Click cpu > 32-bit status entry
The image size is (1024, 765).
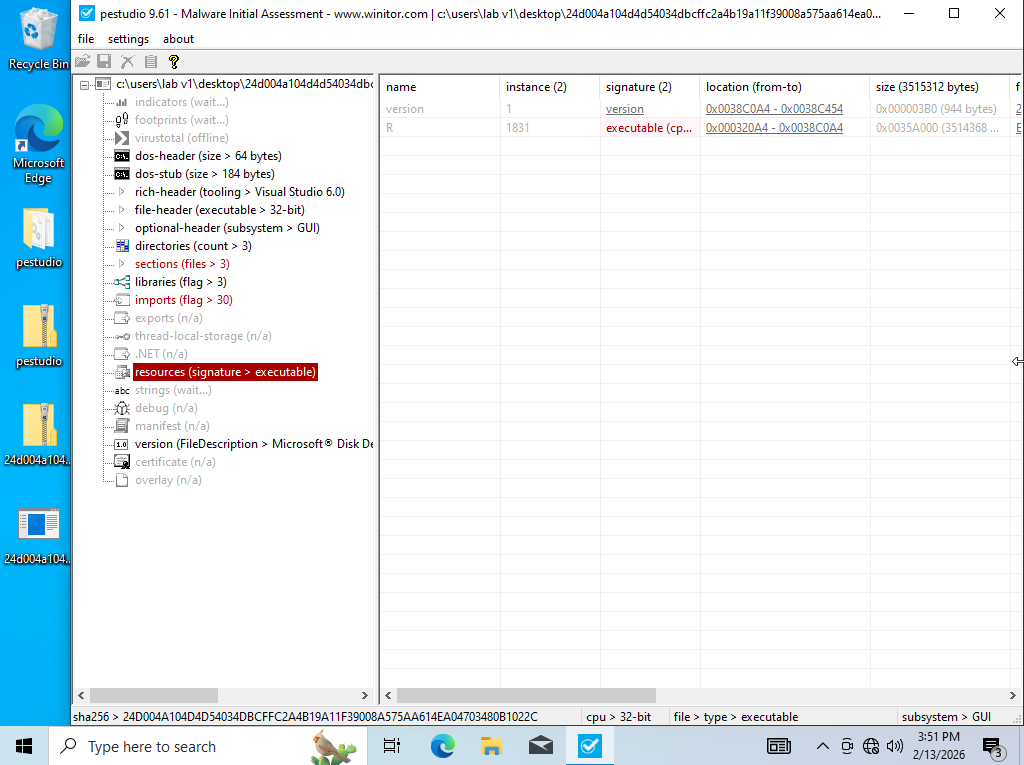pyautogui.click(x=618, y=717)
